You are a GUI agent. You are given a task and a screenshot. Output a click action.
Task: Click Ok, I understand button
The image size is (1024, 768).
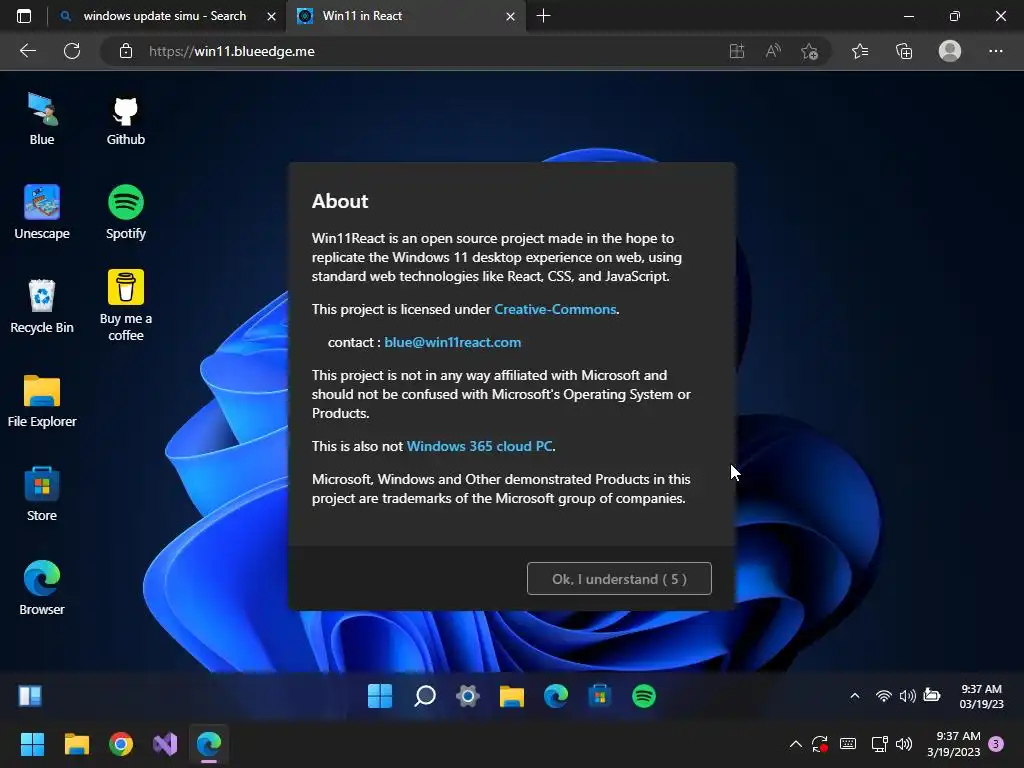point(619,579)
